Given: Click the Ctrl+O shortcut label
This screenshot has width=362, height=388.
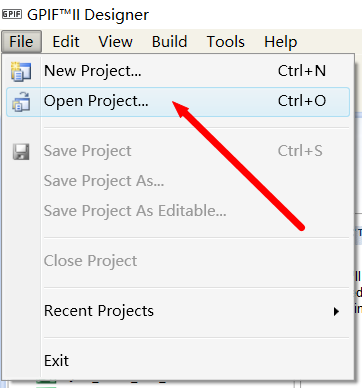Looking at the screenshot, I should (x=302, y=101).
